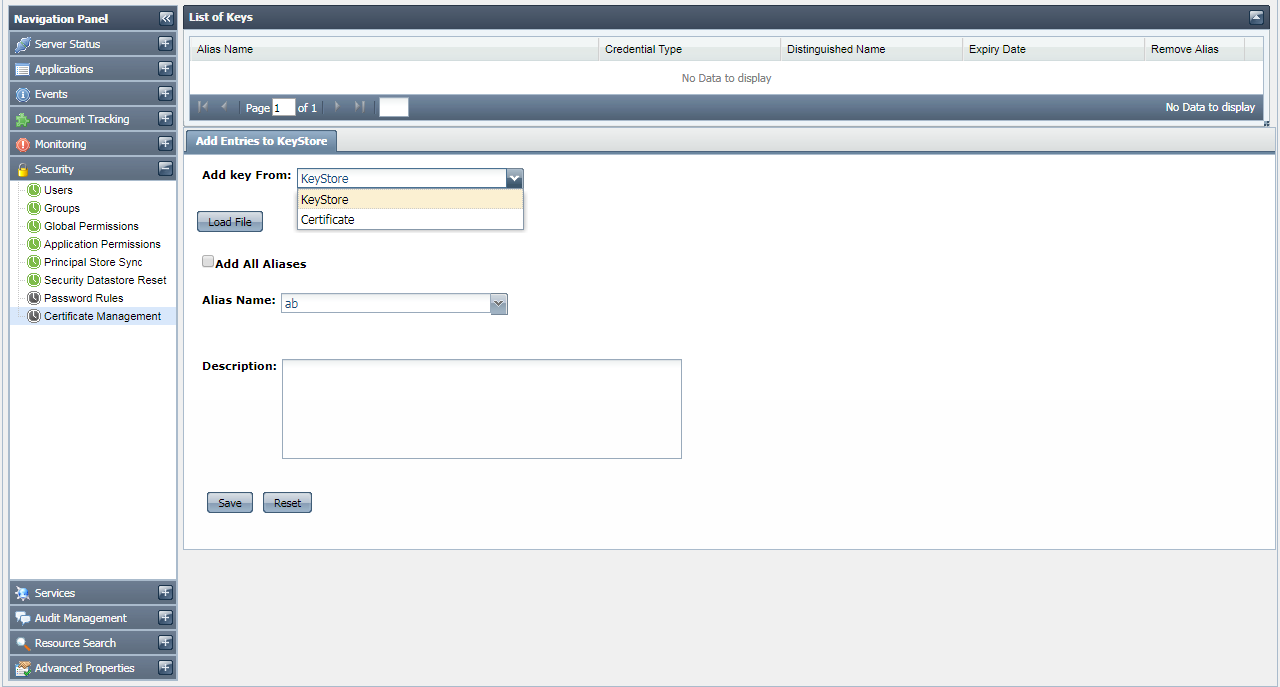Click the Document Tracking puzzle icon
Image resolution: width=1280 pixels, height=687 pixels.
pos(23,119)
